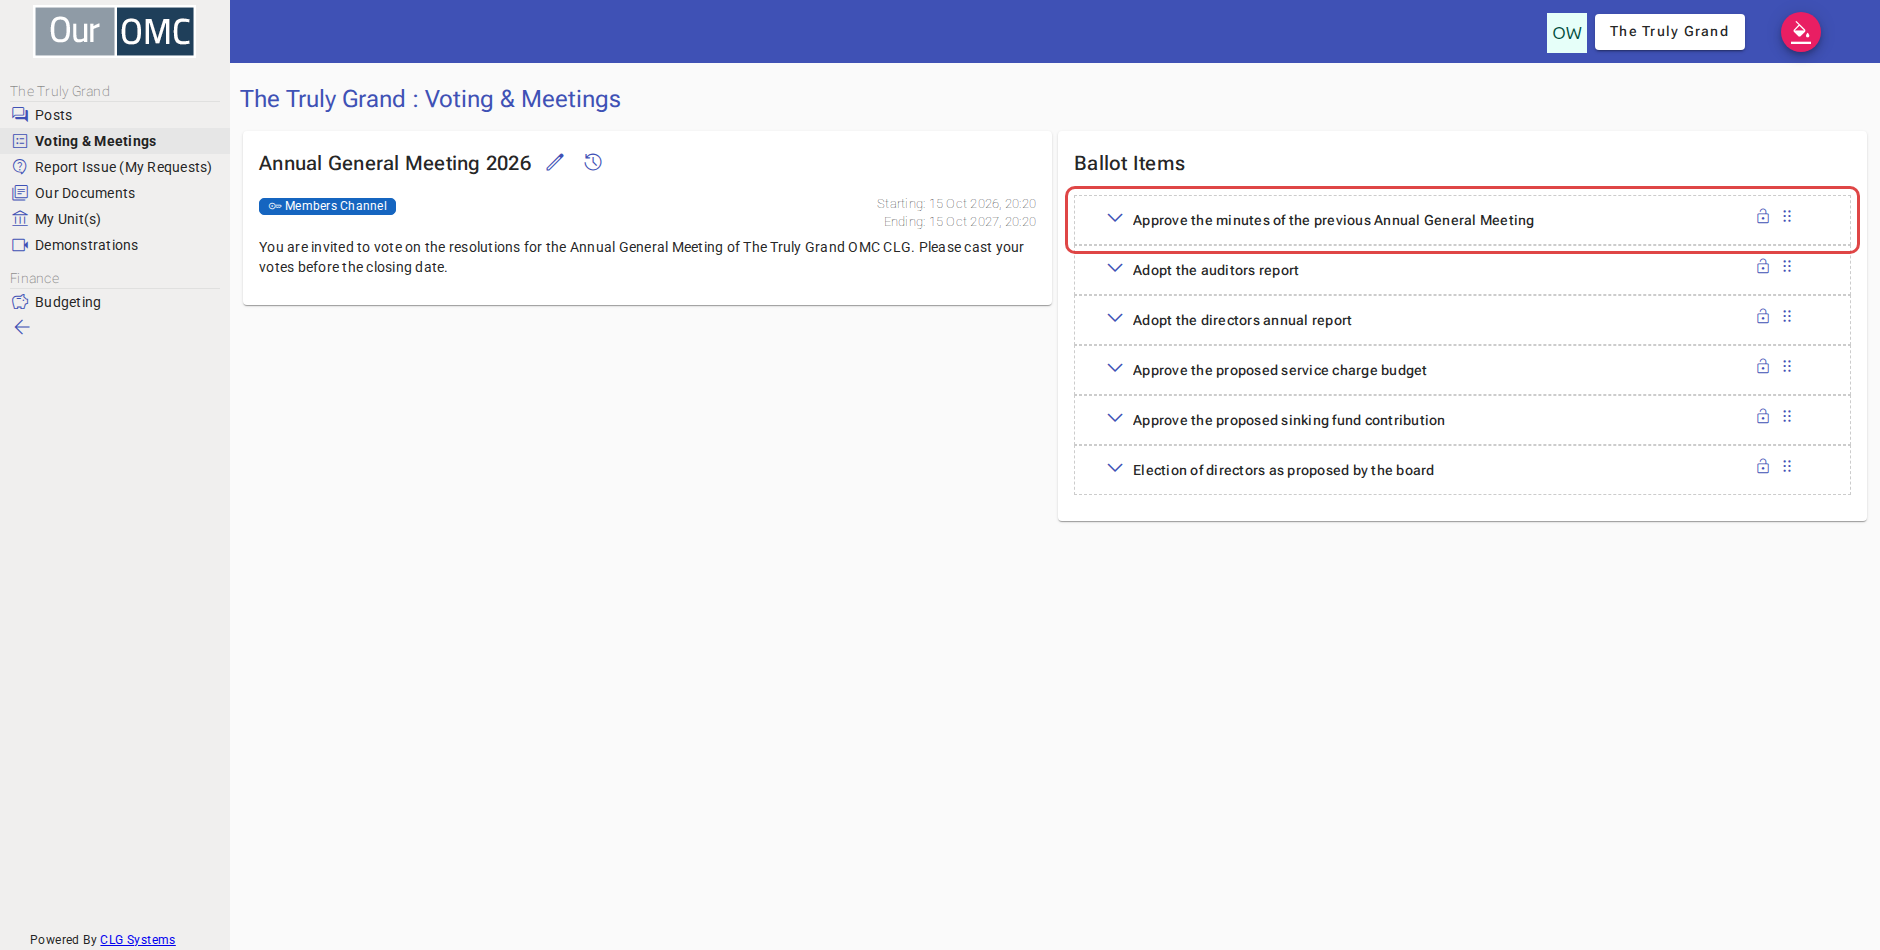
Task: Click drag handle for Election of directors item
Action: 1787,466
